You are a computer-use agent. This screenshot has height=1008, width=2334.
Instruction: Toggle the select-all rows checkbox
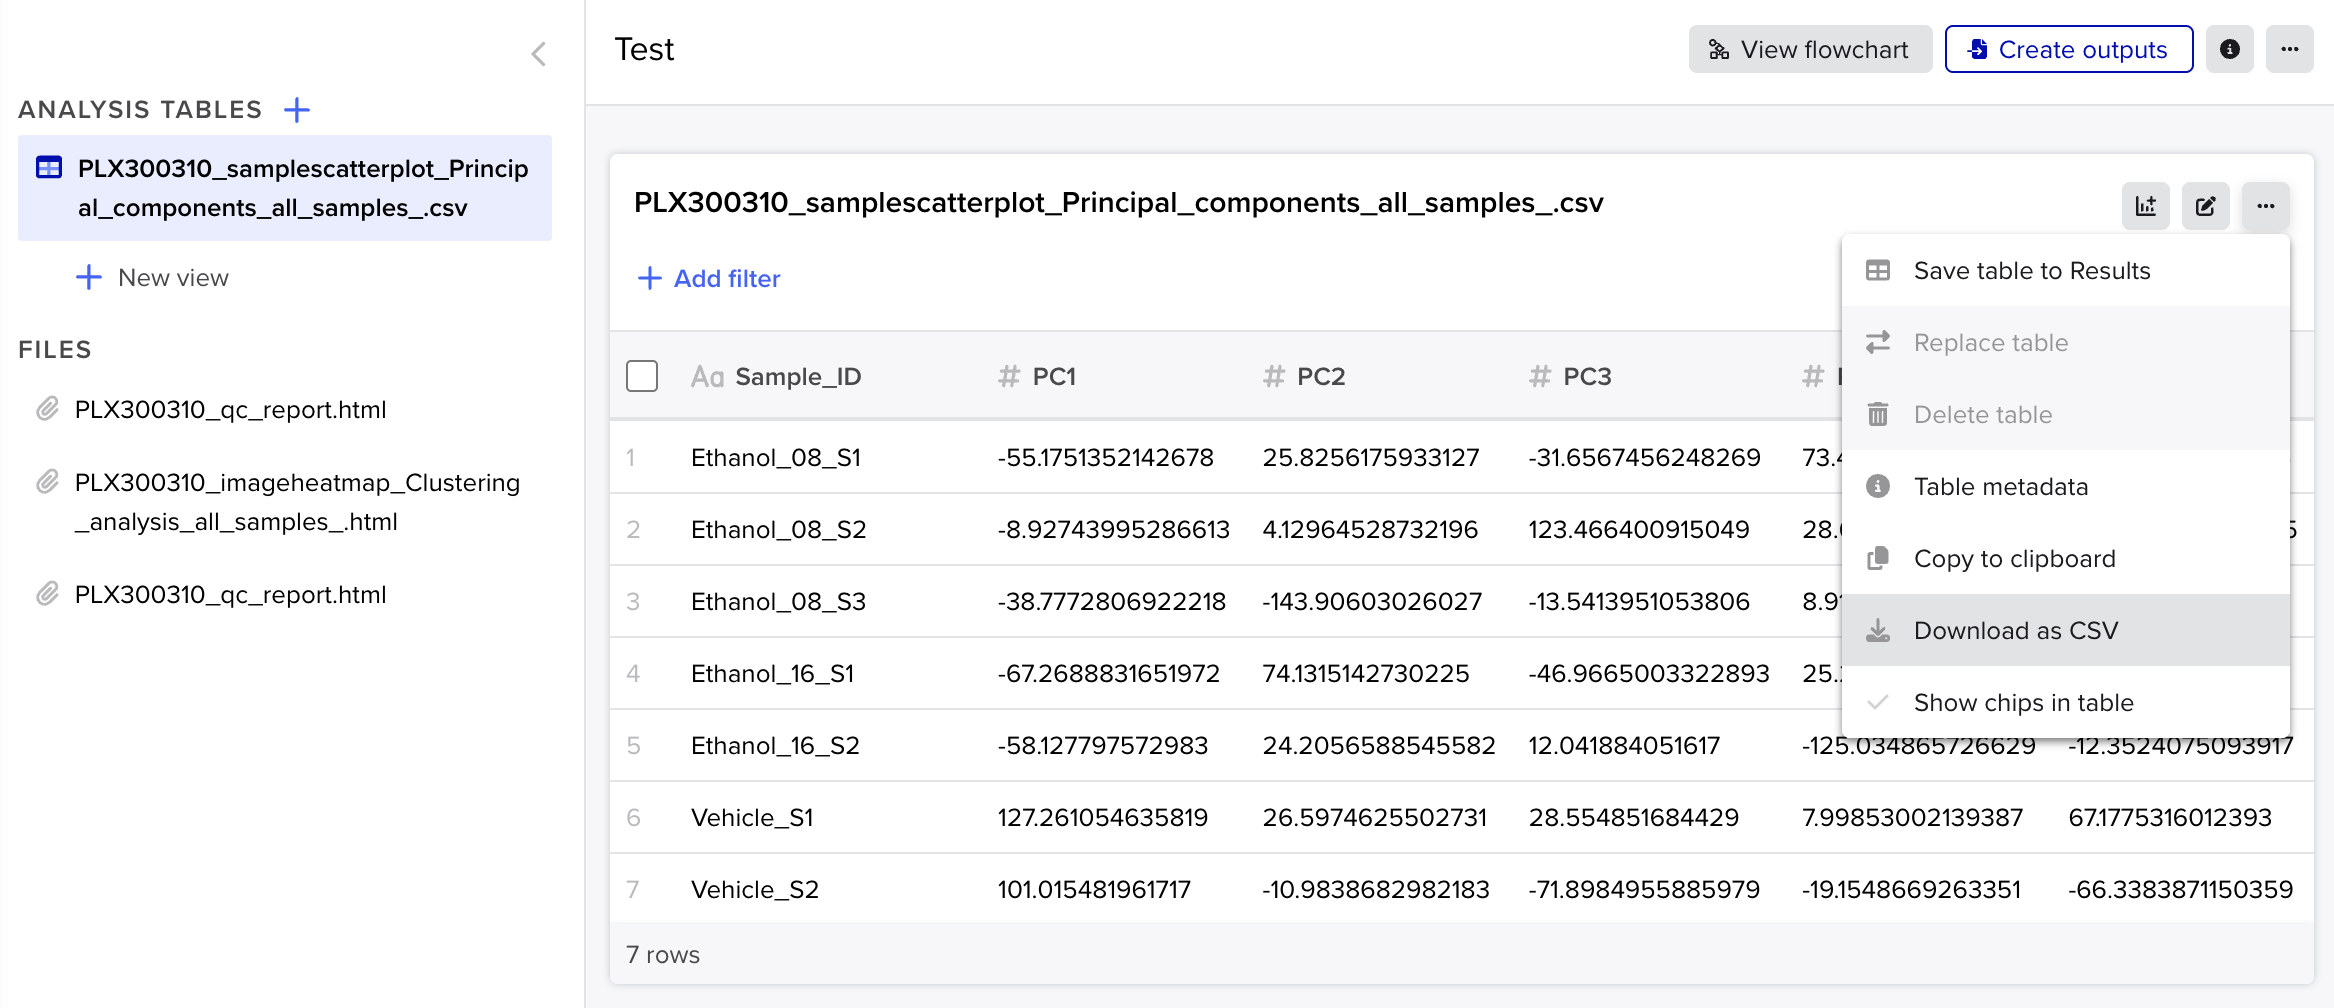tap(642, 376)
